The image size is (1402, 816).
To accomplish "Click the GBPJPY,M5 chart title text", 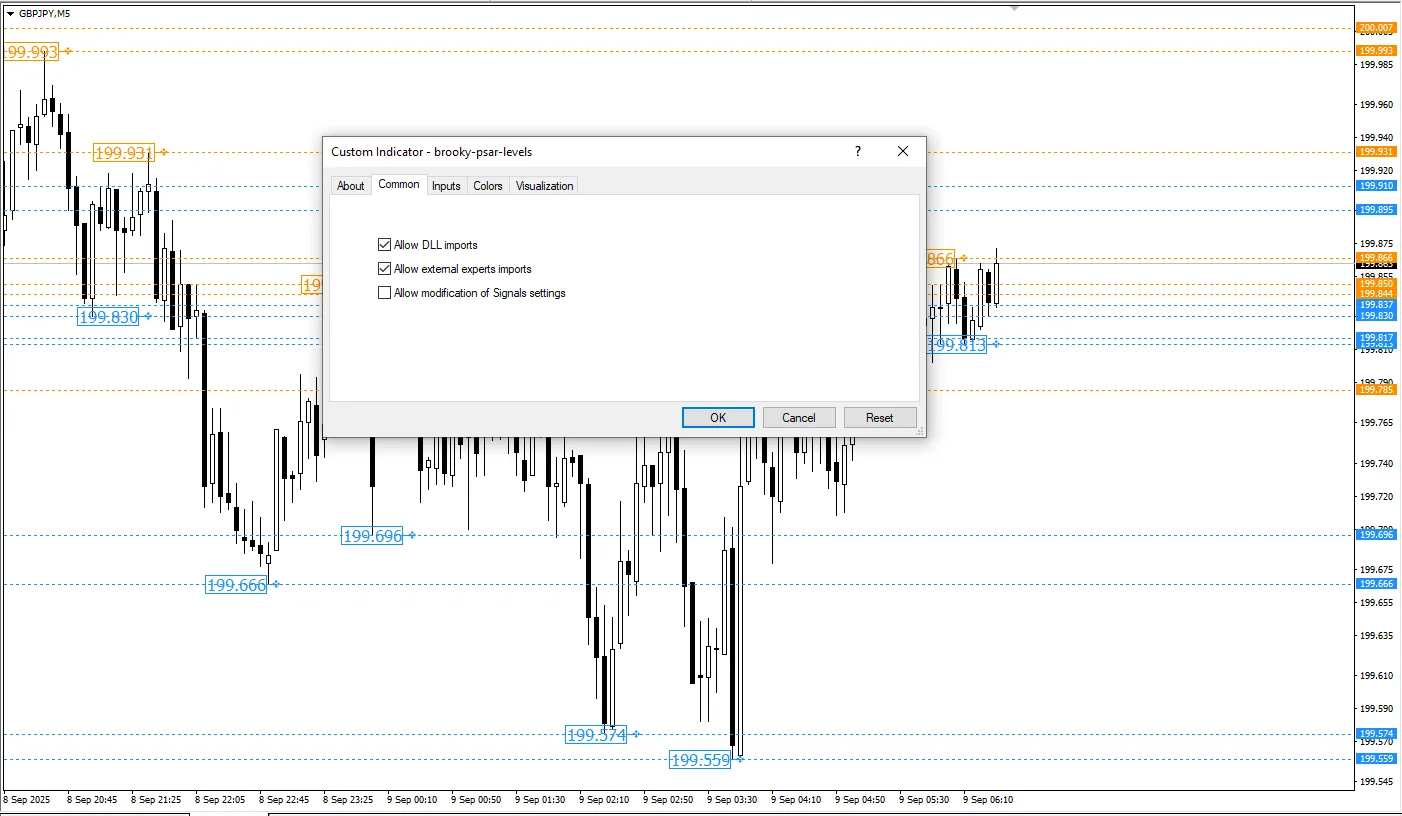I will click(45, 13).
